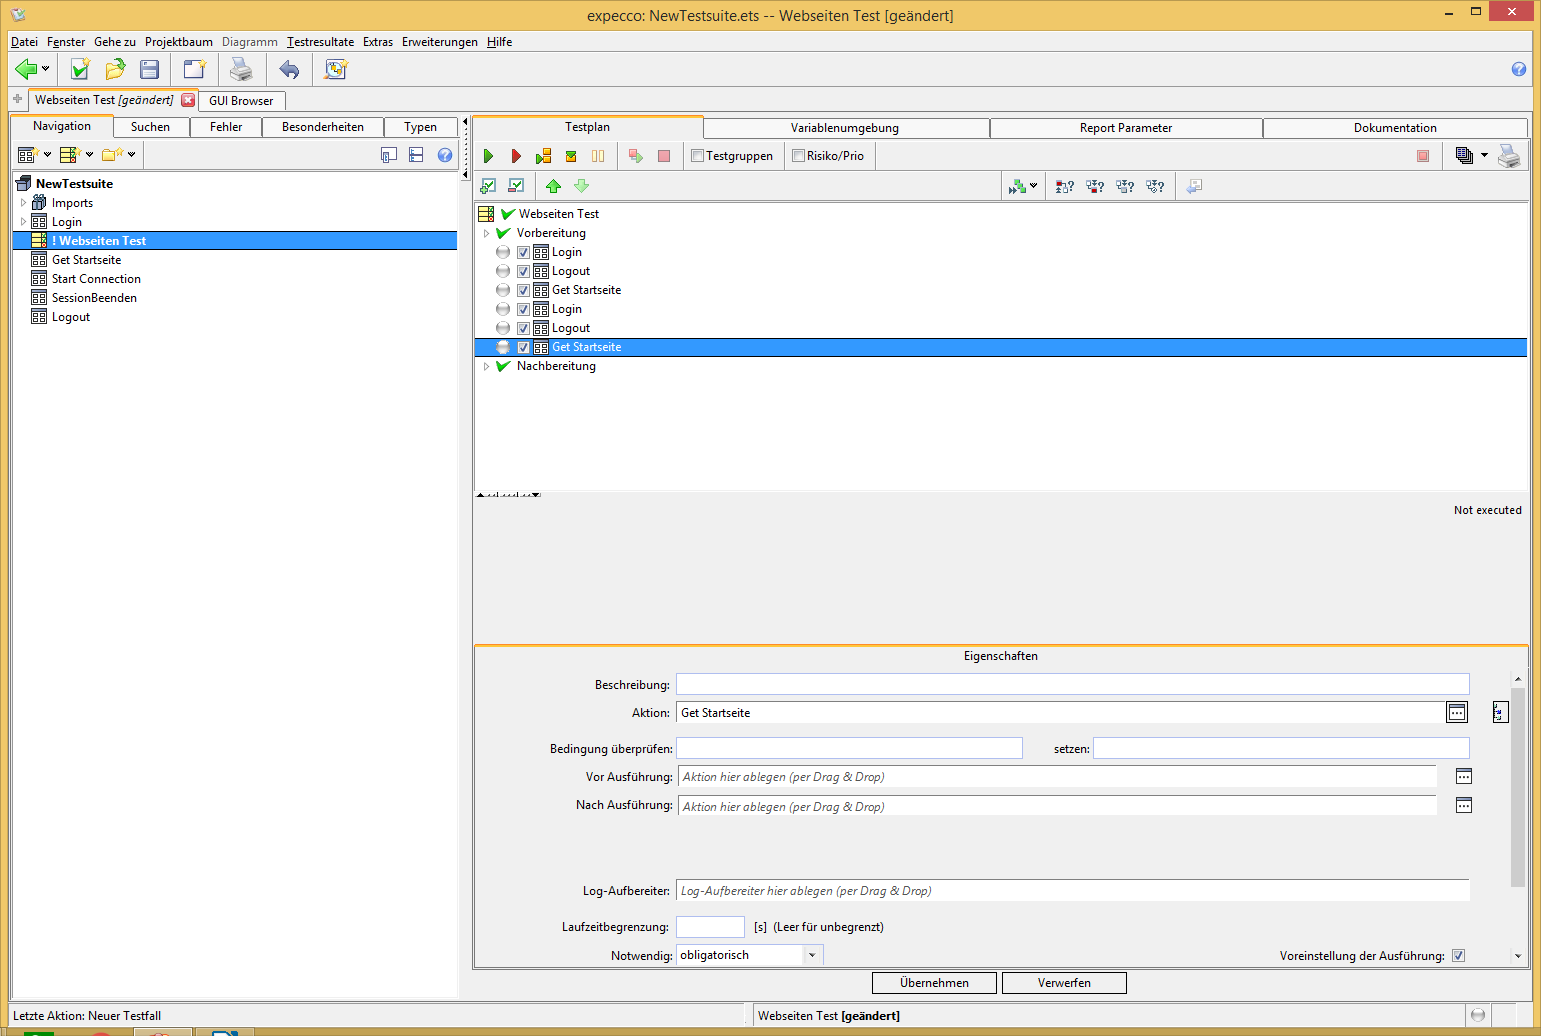The image size is (1541, 1036).
Task: Click the open folder icon in toolbar
Action: (x=115, y=69)
